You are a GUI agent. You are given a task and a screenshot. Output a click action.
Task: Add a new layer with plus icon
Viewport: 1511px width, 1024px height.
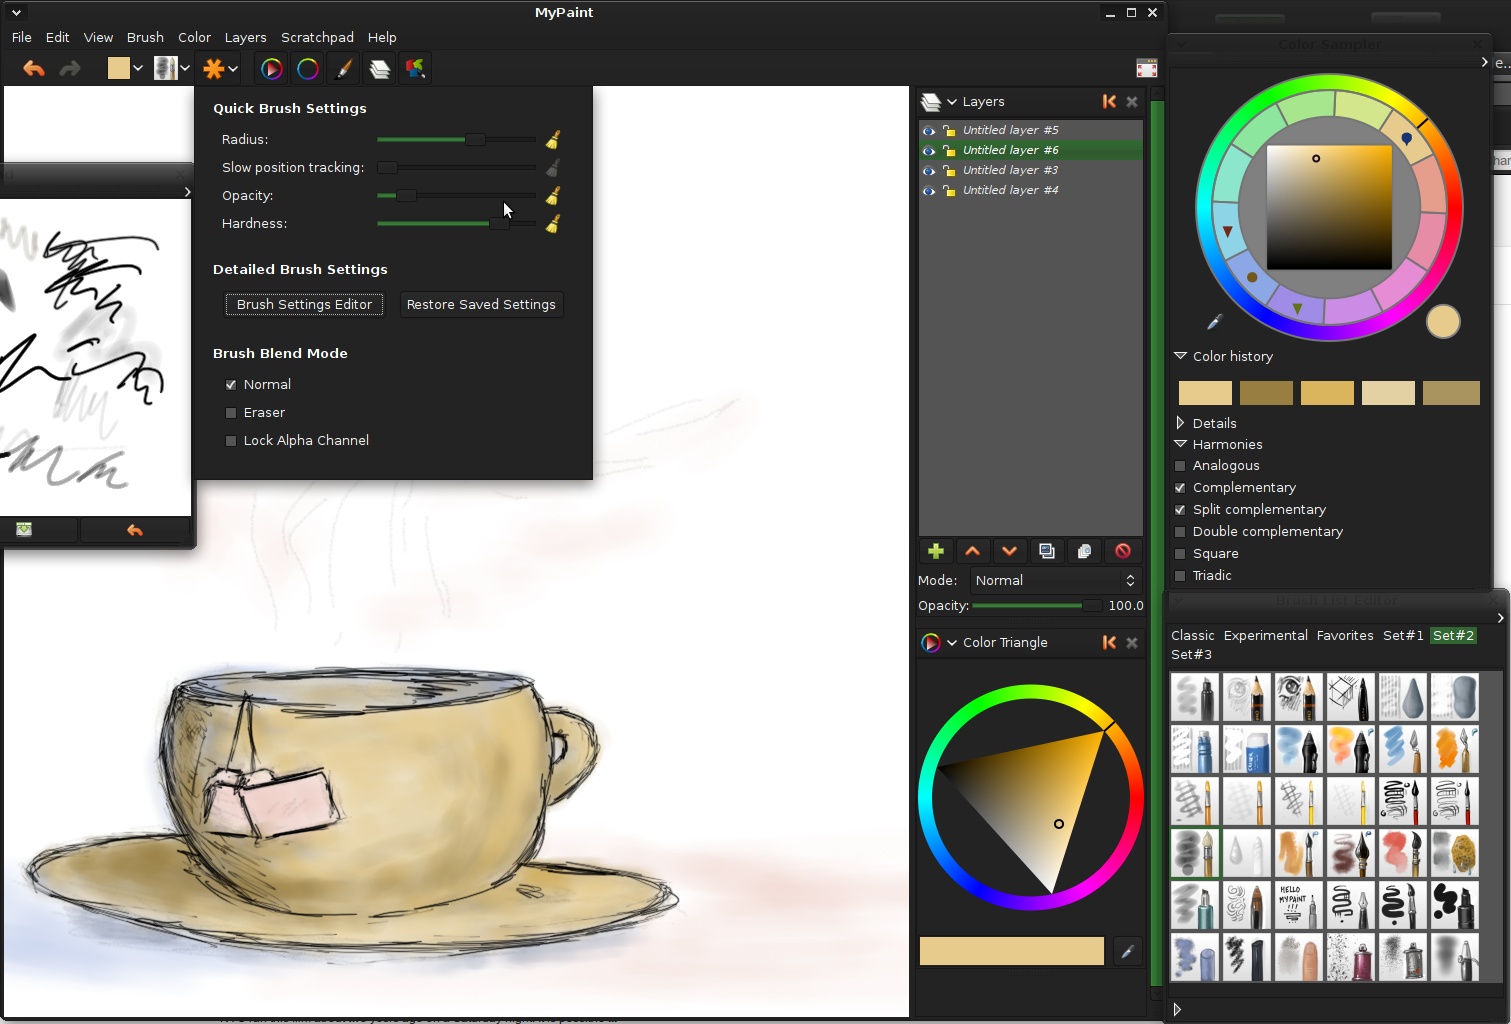(x=936, y=551)
